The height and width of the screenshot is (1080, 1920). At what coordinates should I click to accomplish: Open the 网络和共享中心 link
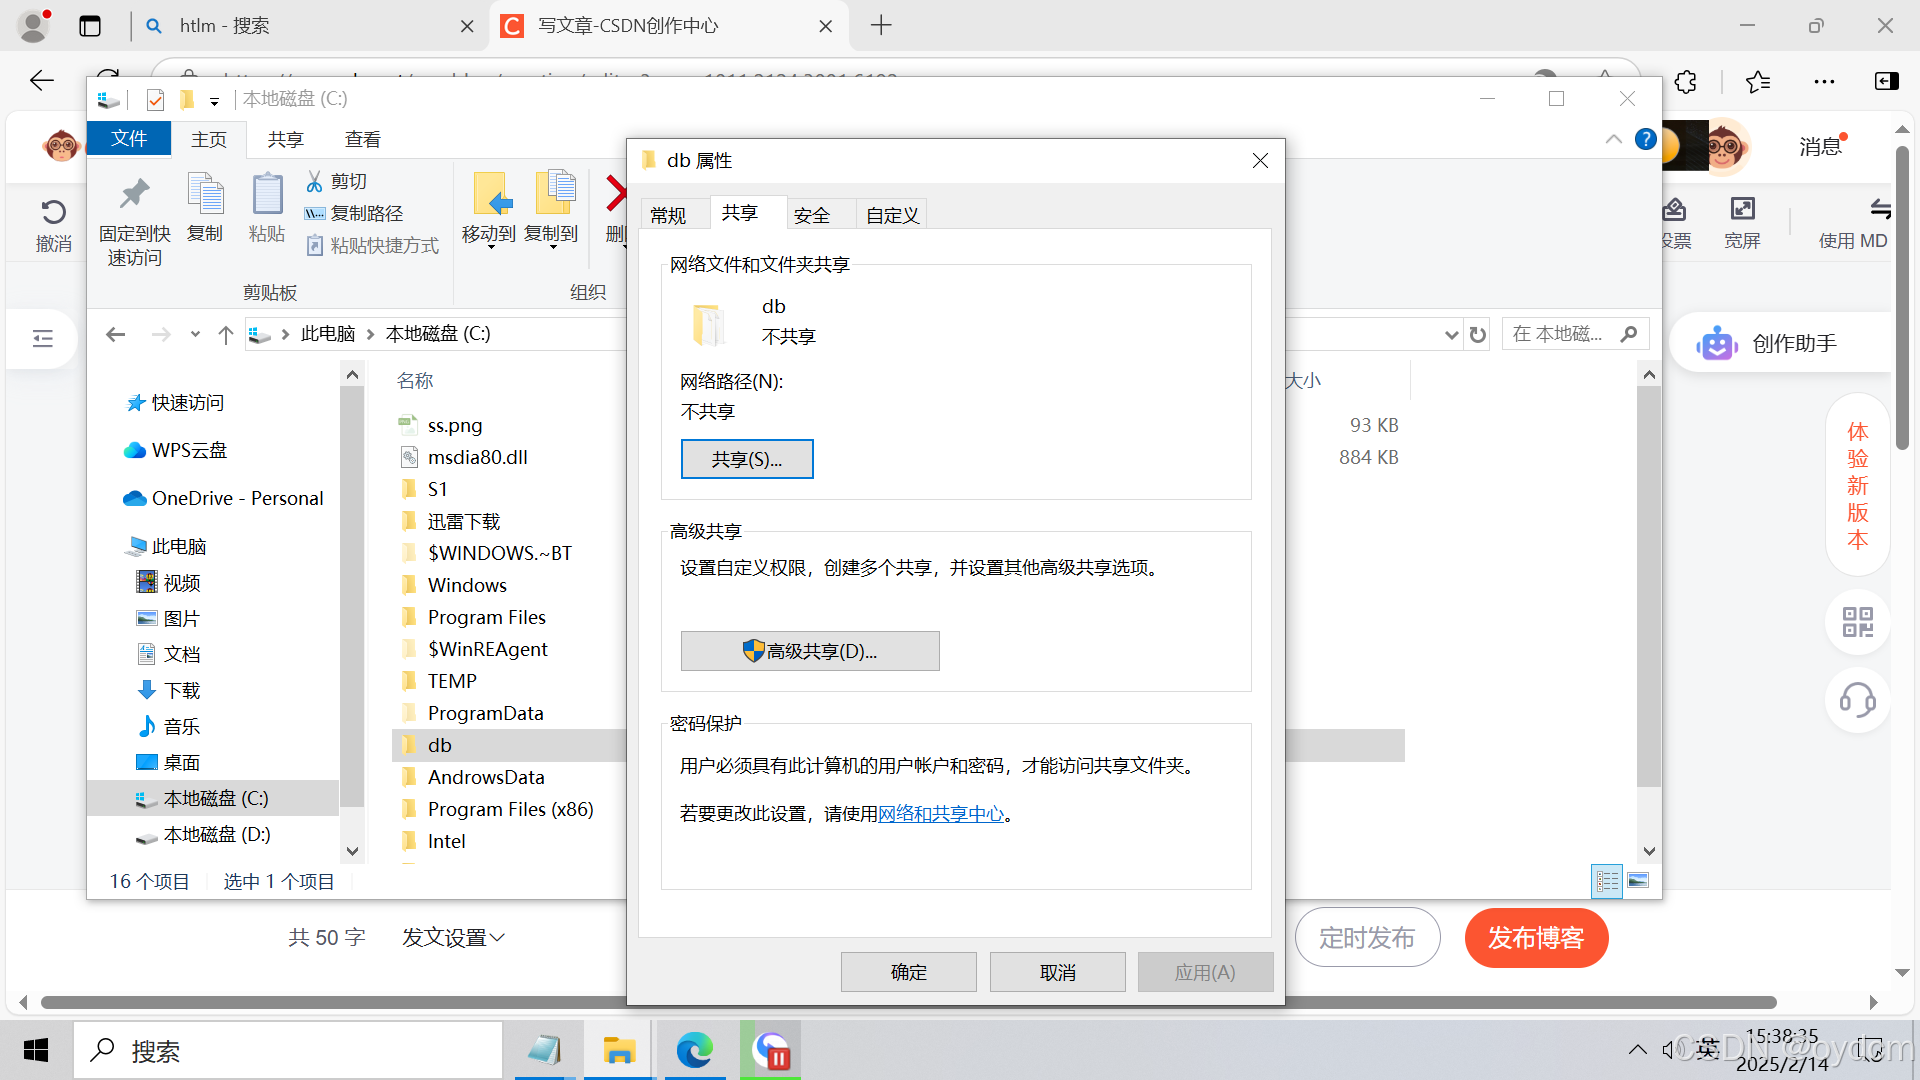pyautogui.click(x=940, y=814)
